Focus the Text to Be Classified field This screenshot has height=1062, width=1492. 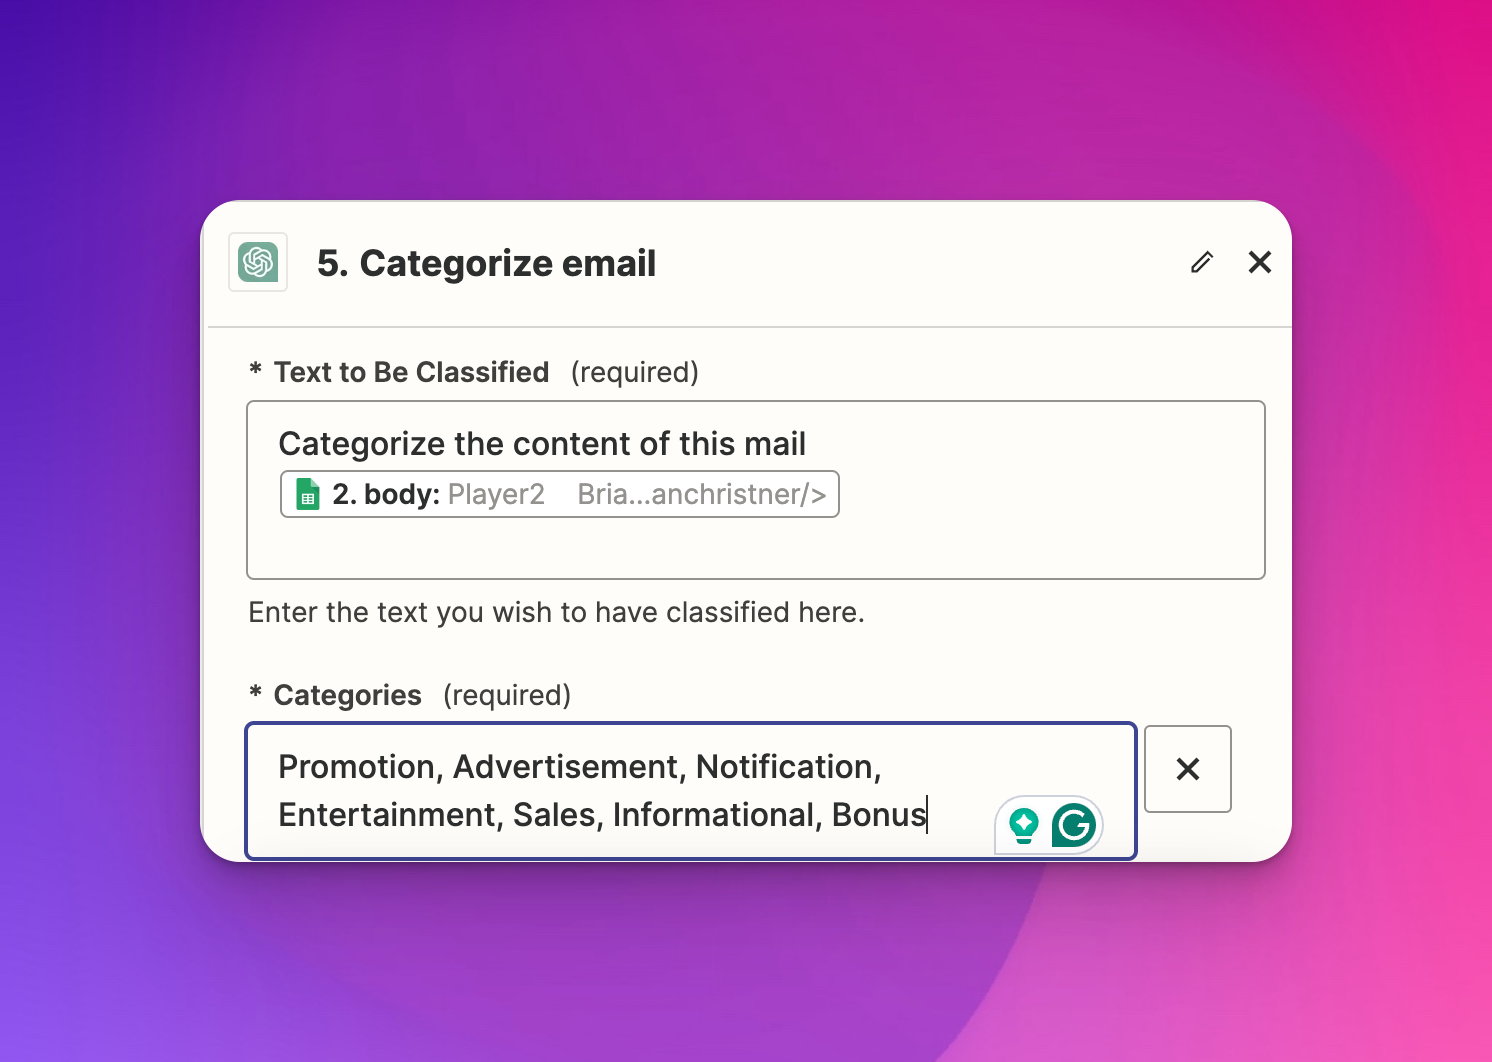pyautogui.click(x=756, y=490)
